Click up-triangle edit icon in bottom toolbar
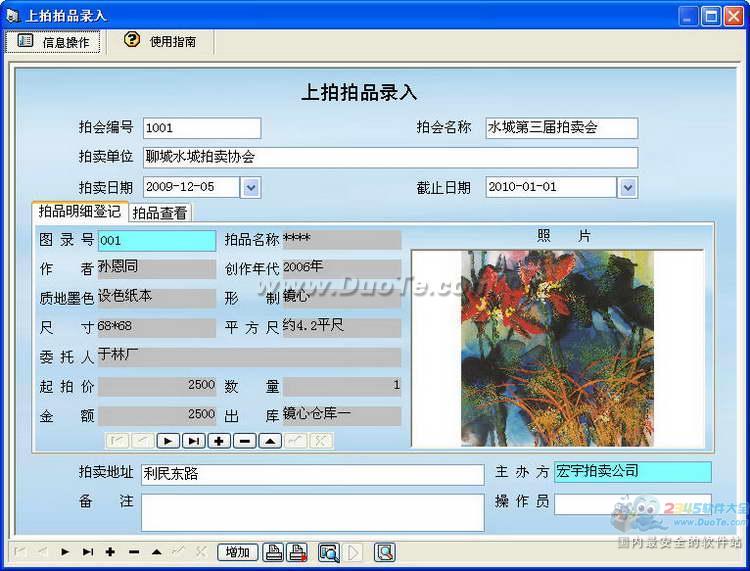The width and height of the screenshot is (750, 571). tap(156, 552)
